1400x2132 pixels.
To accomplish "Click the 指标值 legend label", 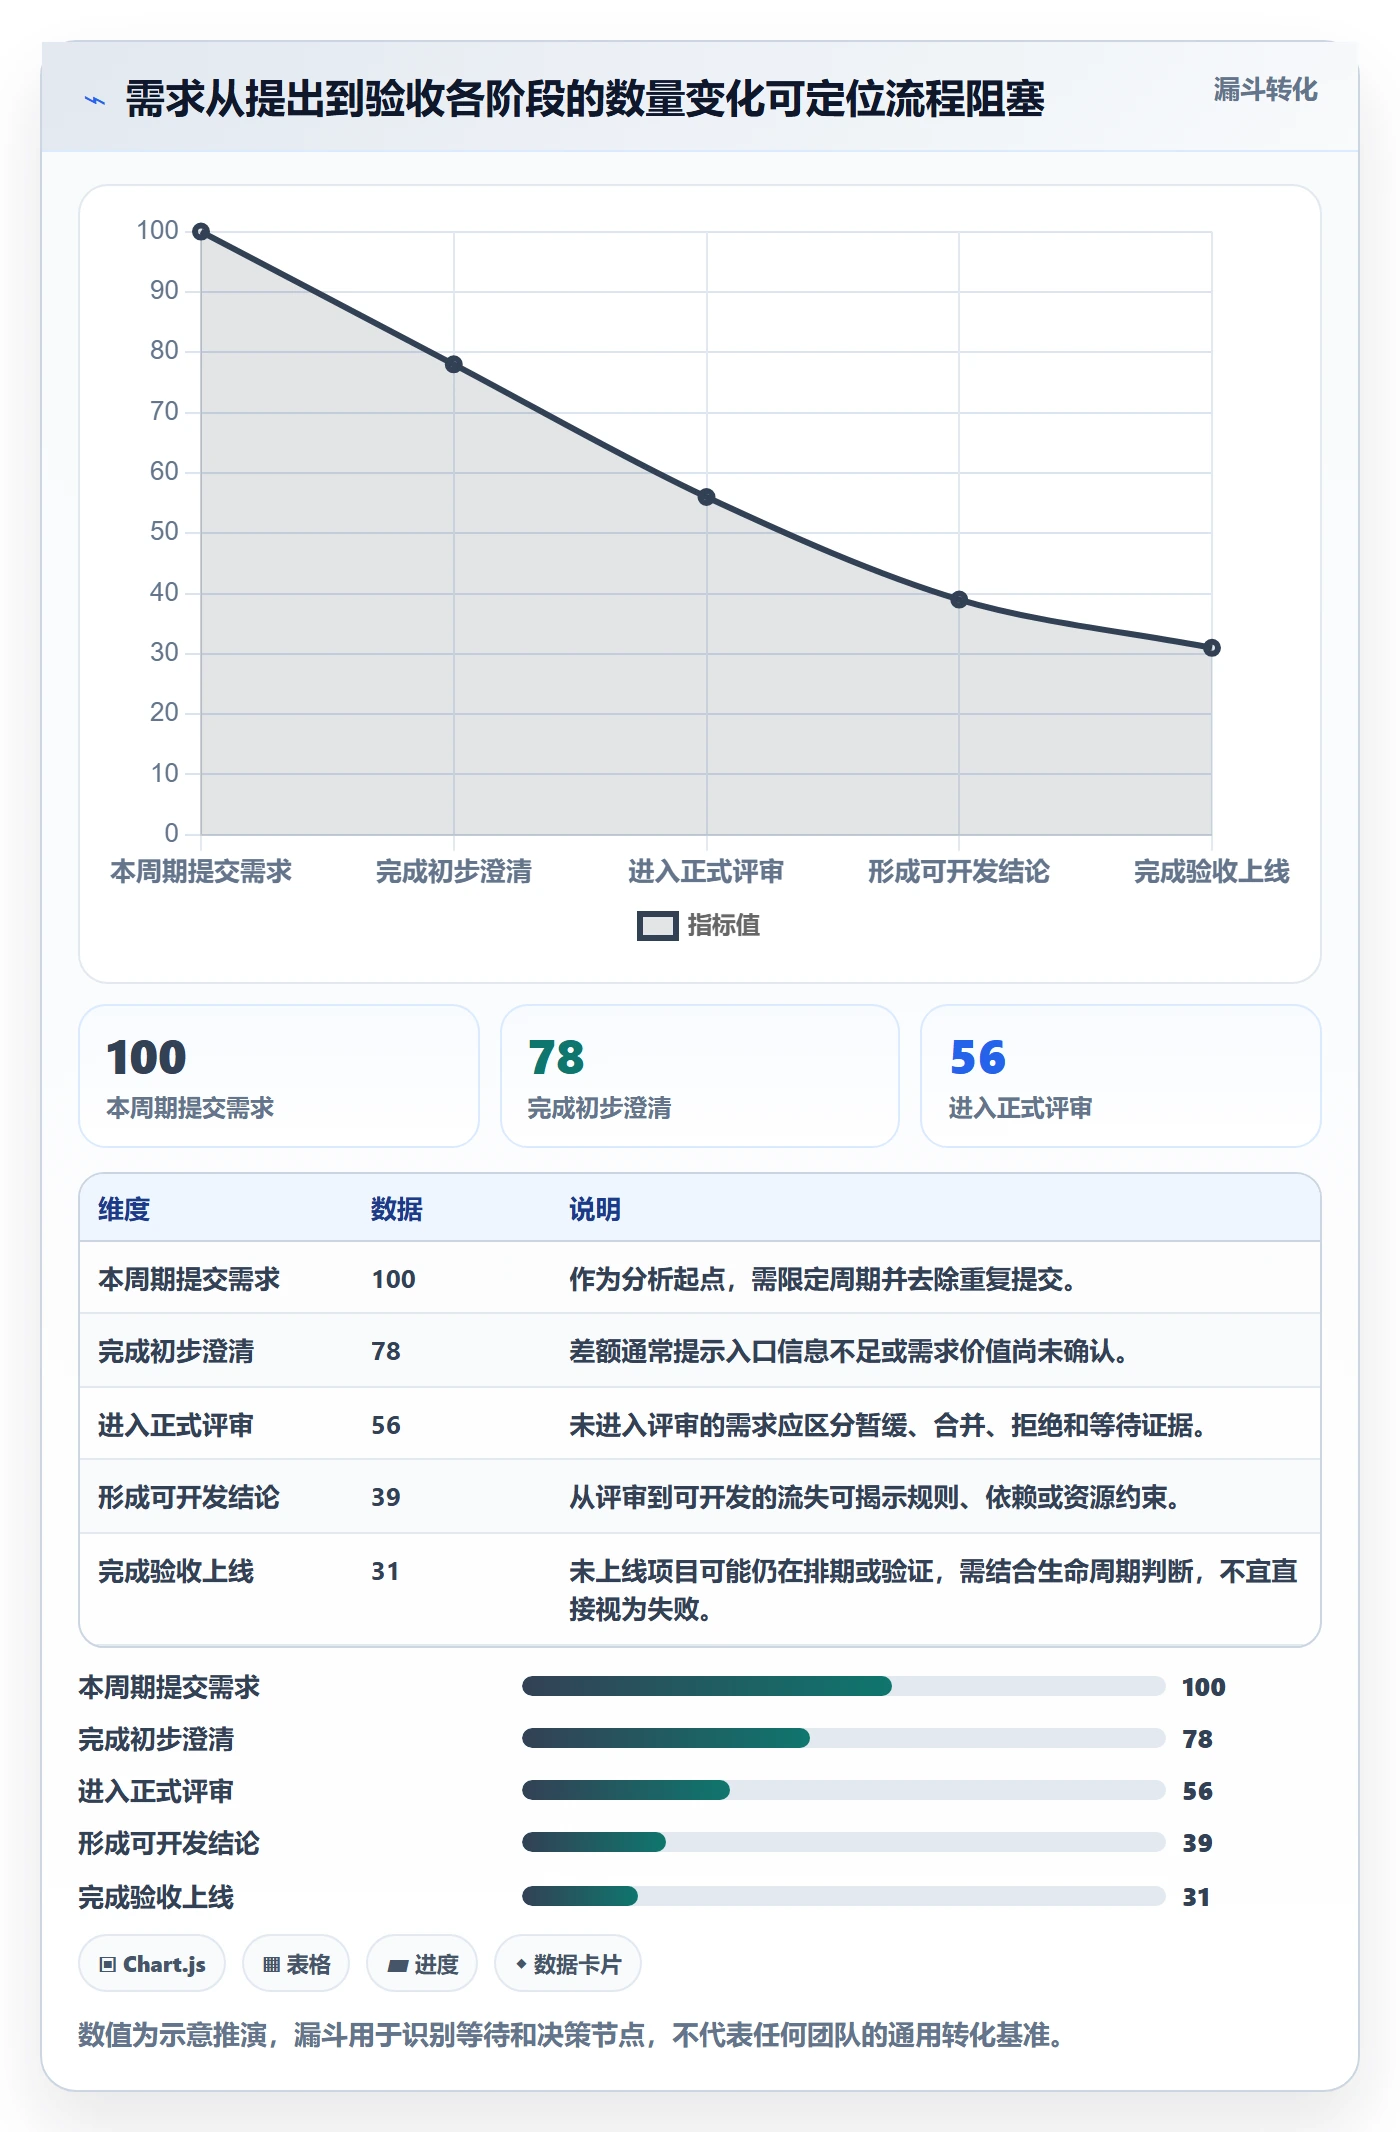I will (724, 926).
